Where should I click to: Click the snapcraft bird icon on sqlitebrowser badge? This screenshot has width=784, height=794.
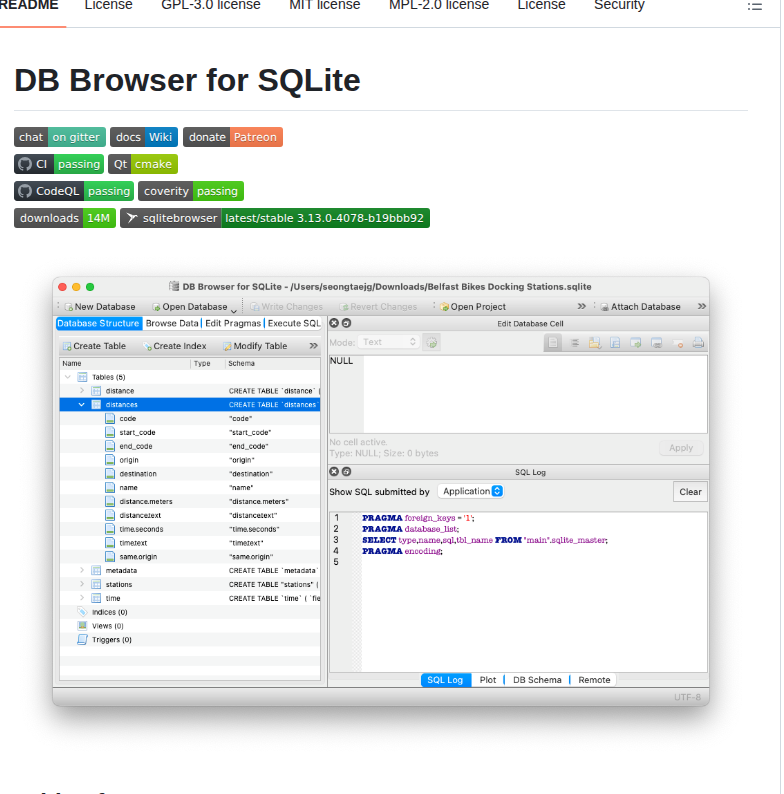(x=132, y=218)
